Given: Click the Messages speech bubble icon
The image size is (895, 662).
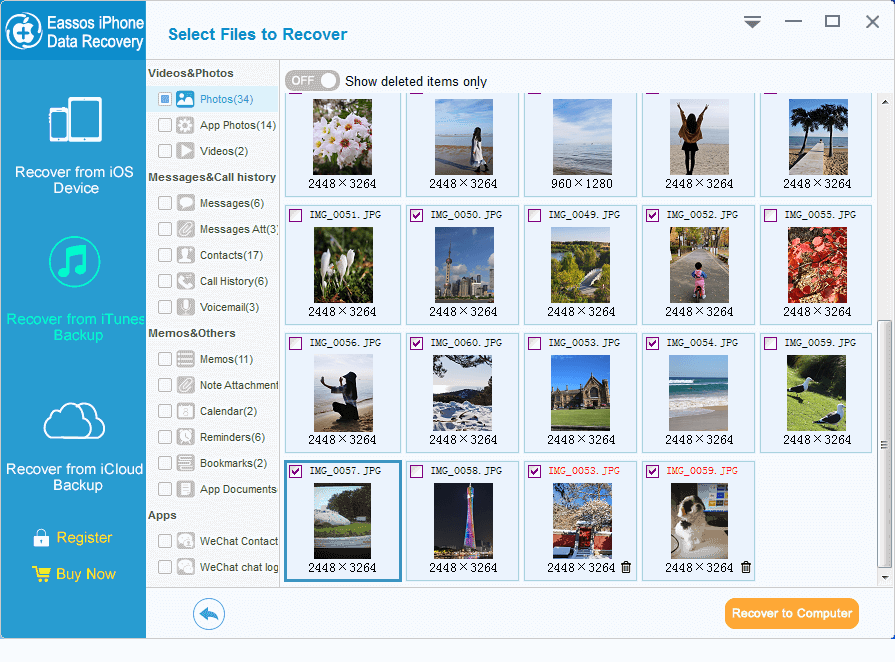Looking at the screenshot, I should pos(185,203).
